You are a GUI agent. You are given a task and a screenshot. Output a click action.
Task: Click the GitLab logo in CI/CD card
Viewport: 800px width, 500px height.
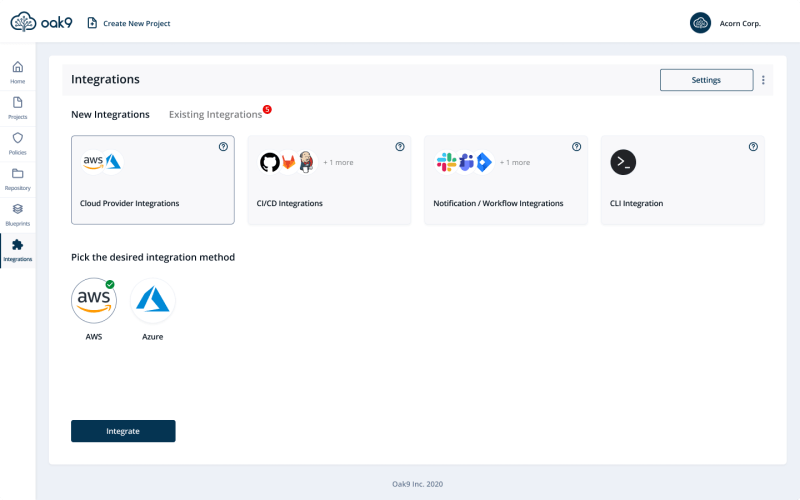click(x=289, y=162)
